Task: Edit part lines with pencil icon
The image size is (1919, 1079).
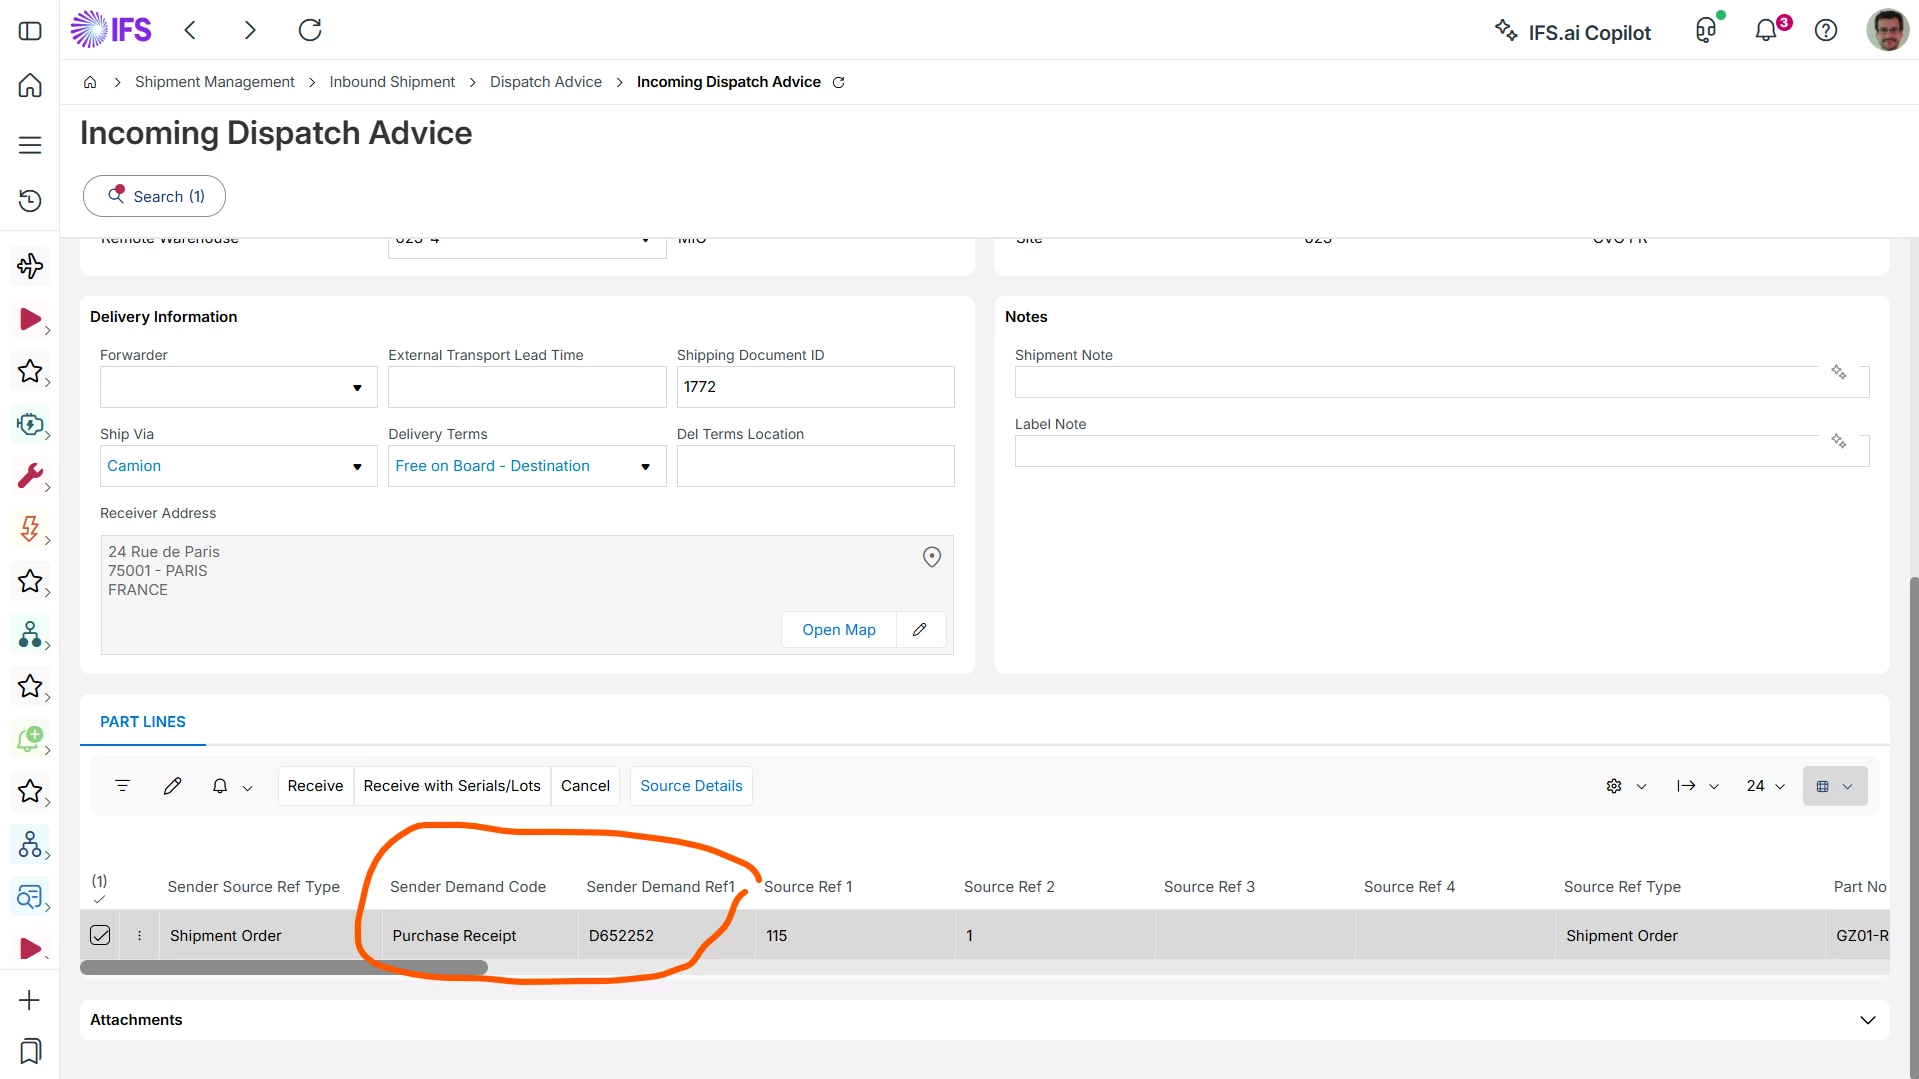Action: pyautogui.click(x=173, y=786)
